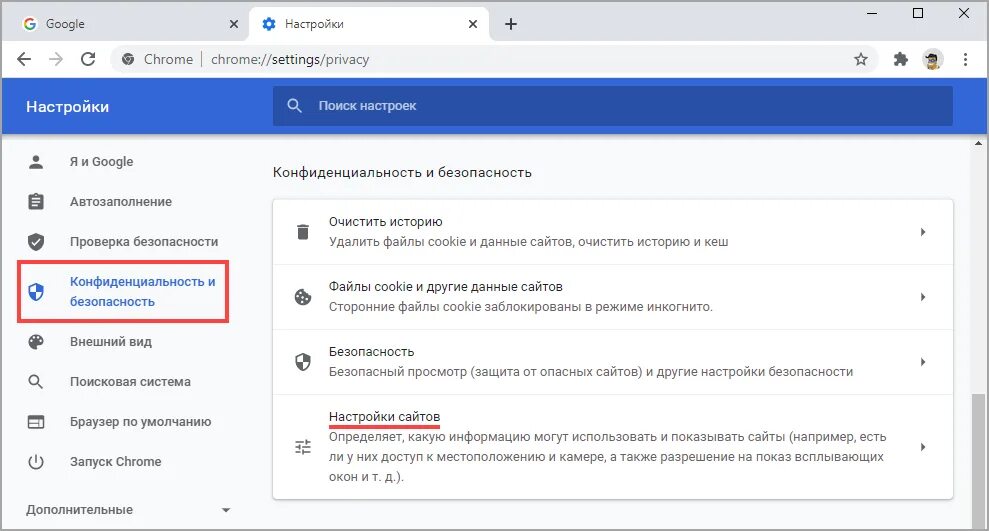Image resolution: width=989 pixels, height=531 pixels.
Task: Click the Безопасность row title
Action: [372, 352]
